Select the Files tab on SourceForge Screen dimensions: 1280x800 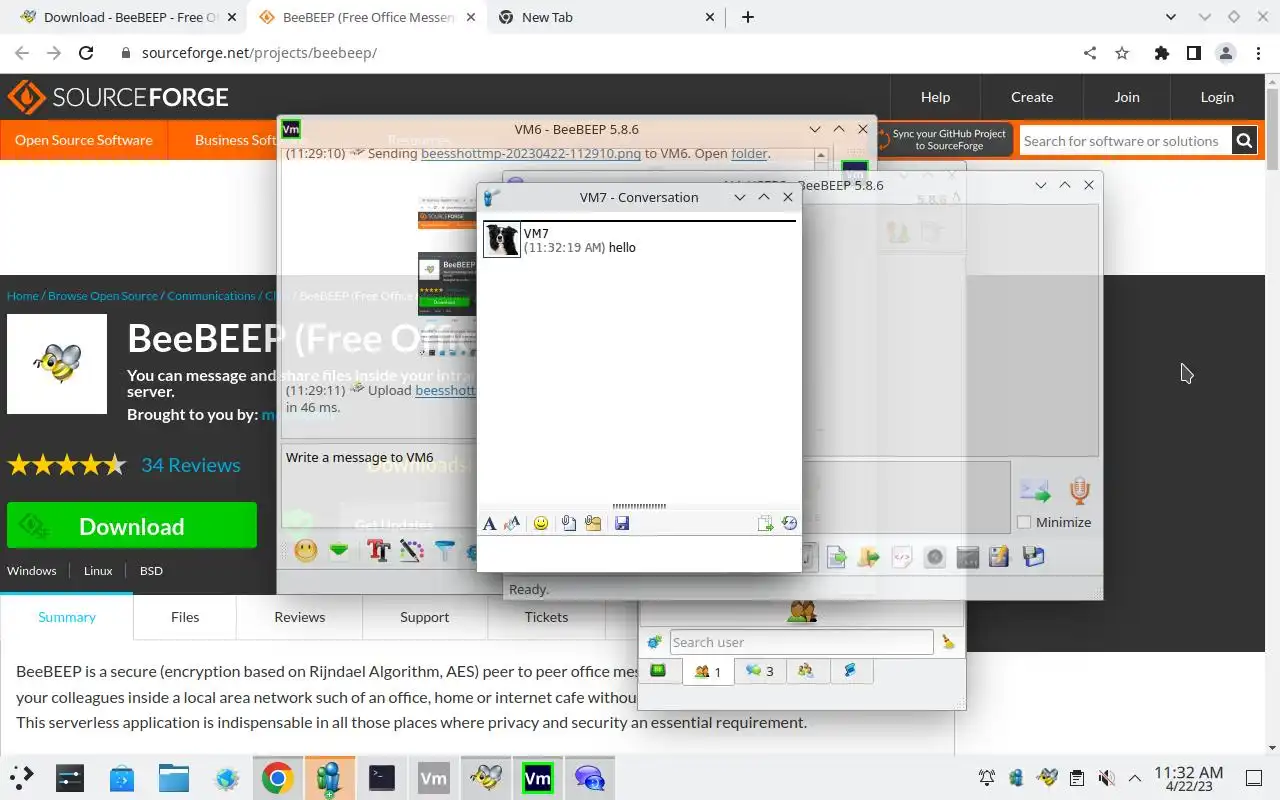pyautogui.click(x=185, y=617)
